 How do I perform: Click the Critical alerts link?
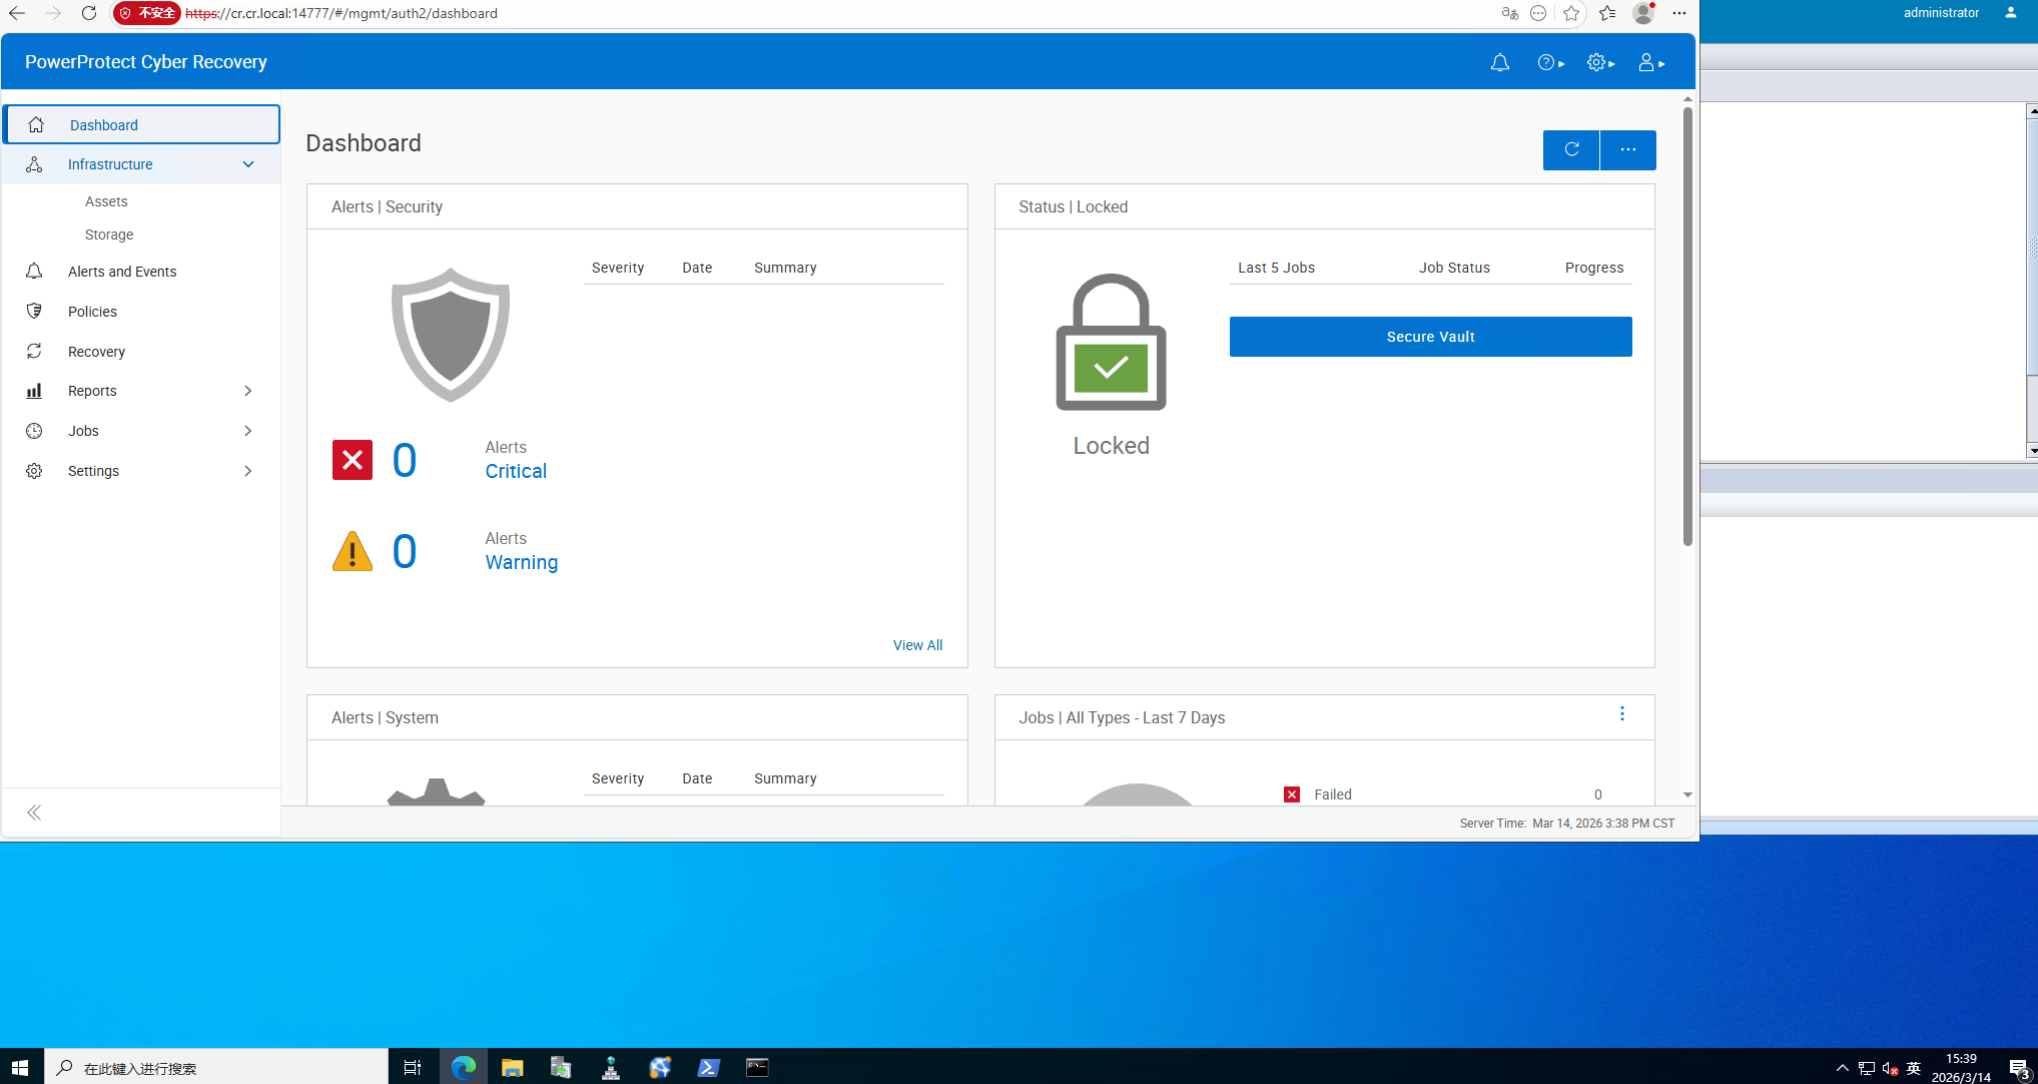pyautogui.click(x=515, y=471)
